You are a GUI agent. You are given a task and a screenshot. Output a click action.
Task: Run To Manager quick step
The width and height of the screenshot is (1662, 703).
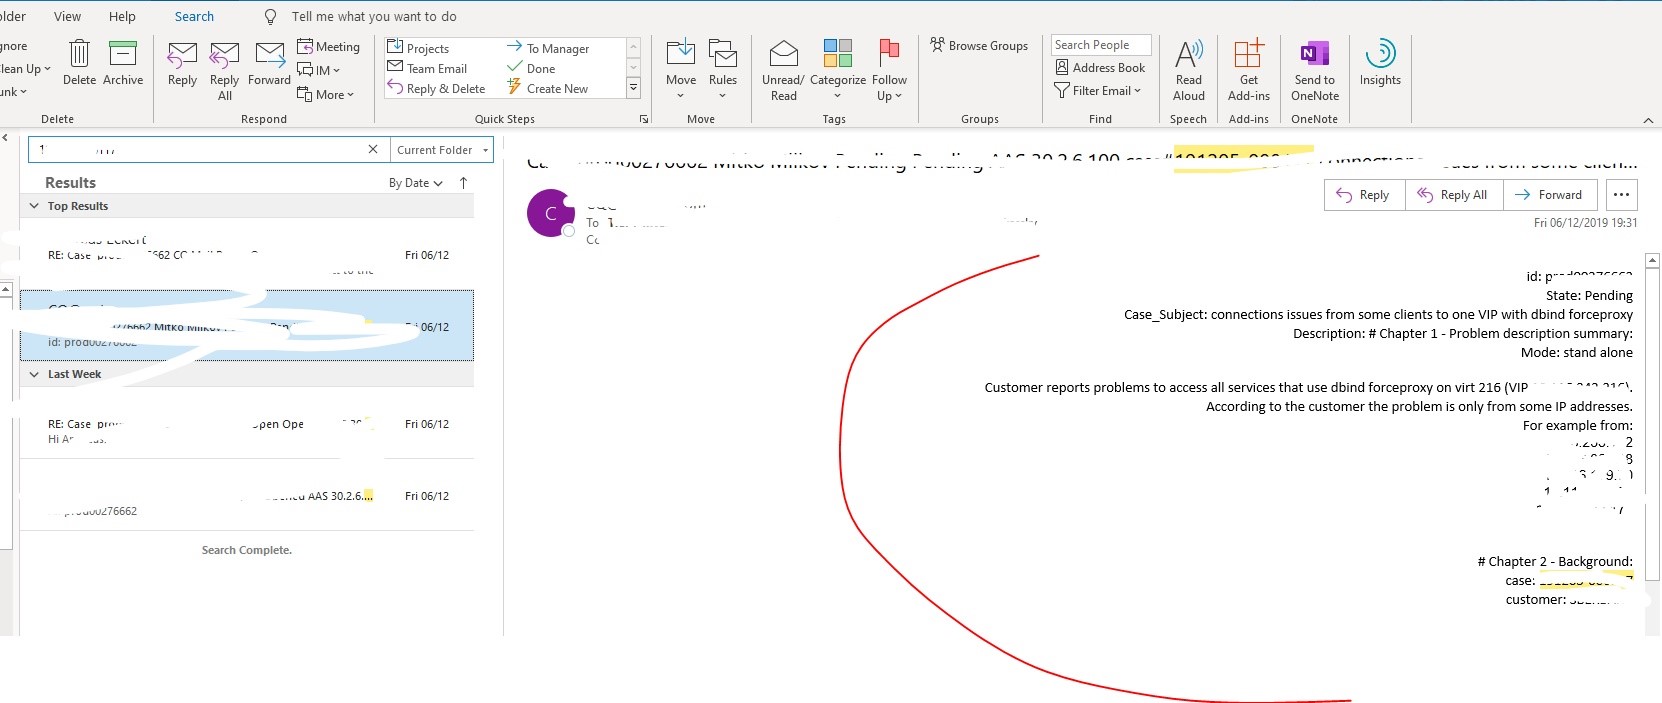coord(548,48)
